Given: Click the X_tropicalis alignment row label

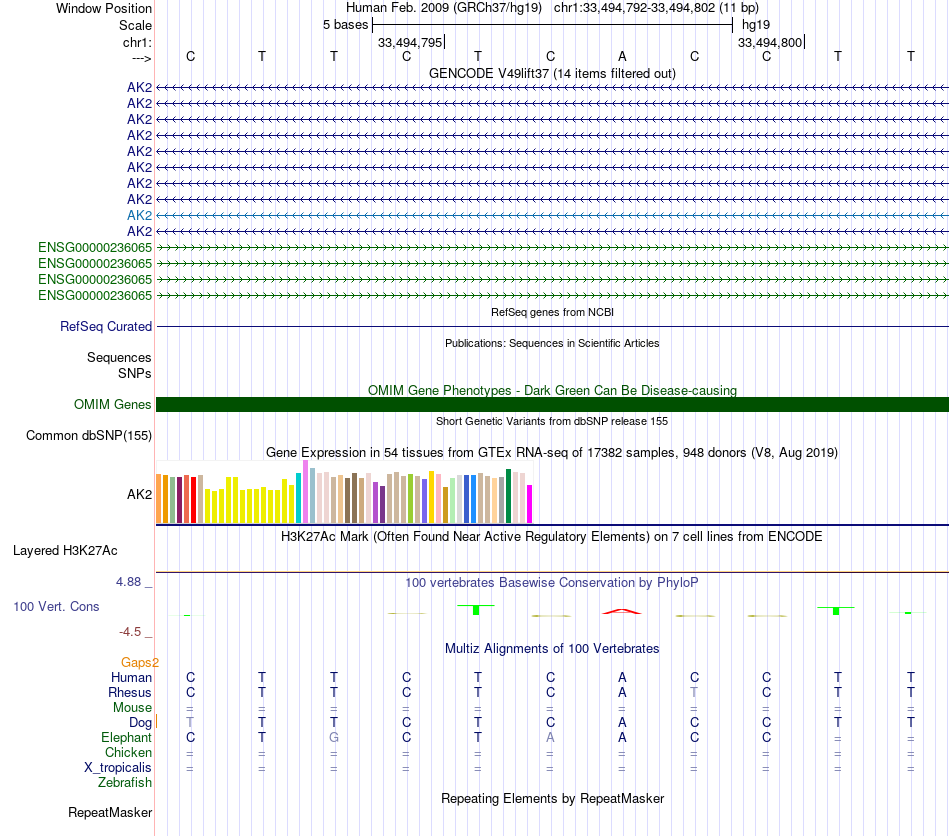Looking at the screenshot, I should pos(118,768).
